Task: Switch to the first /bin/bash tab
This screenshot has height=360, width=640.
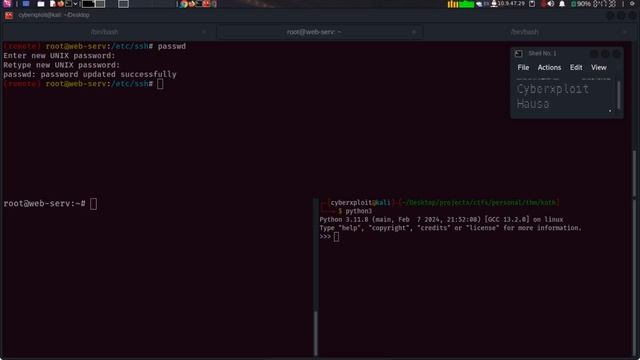Action: 104,32
